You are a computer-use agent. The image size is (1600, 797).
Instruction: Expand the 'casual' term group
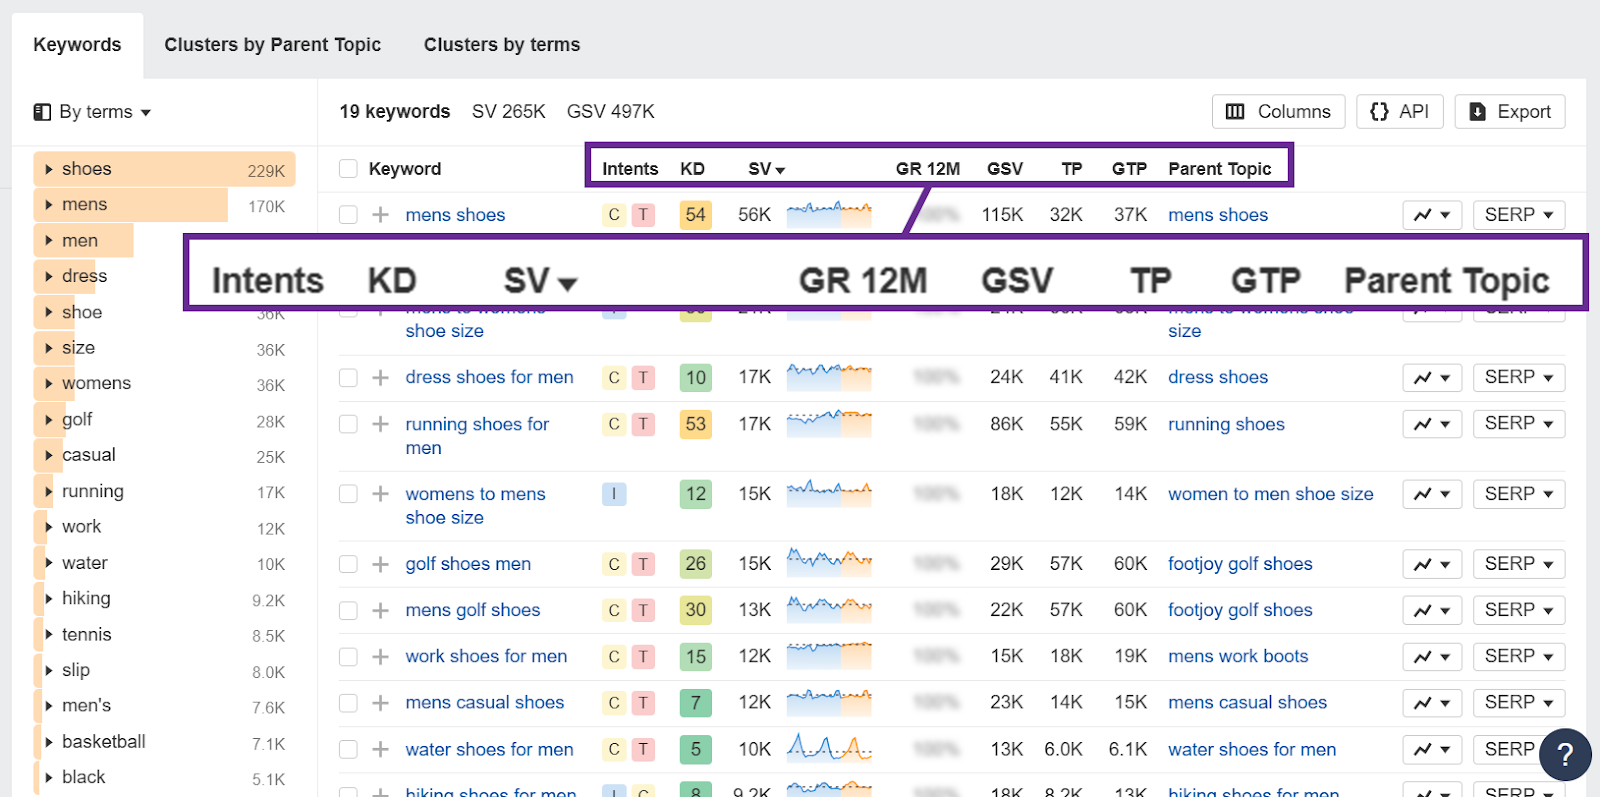click(49, 455)
